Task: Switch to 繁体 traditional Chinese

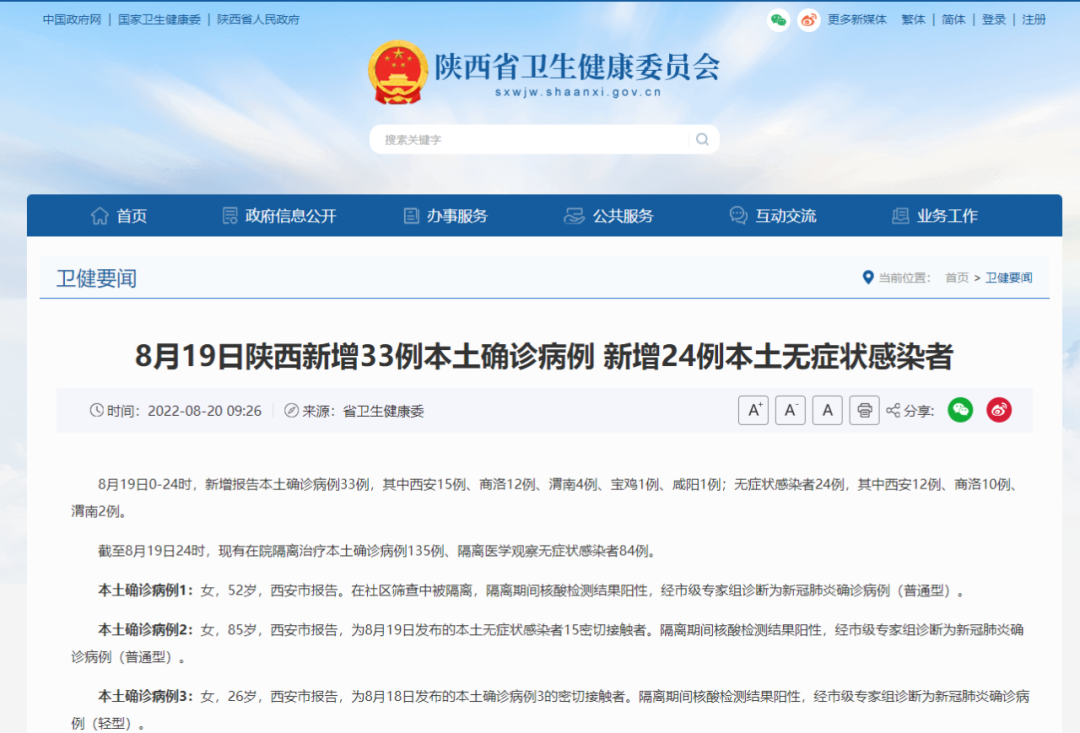Action: click(x=913, y=19)
